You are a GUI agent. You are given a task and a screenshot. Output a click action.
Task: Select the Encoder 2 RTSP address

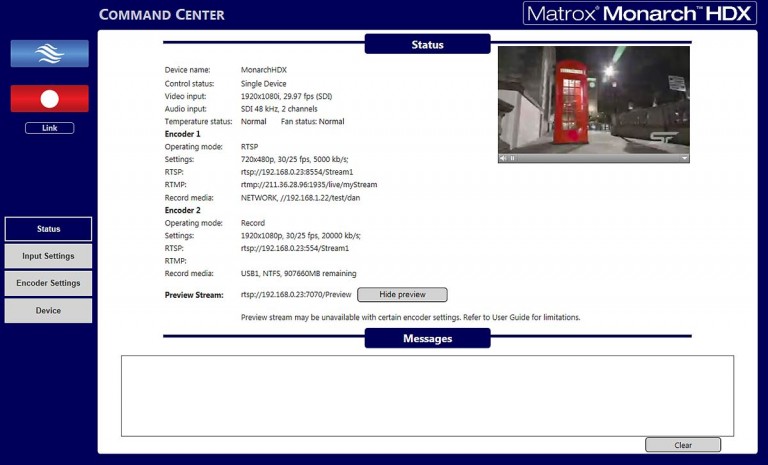(x=295, y=248)
